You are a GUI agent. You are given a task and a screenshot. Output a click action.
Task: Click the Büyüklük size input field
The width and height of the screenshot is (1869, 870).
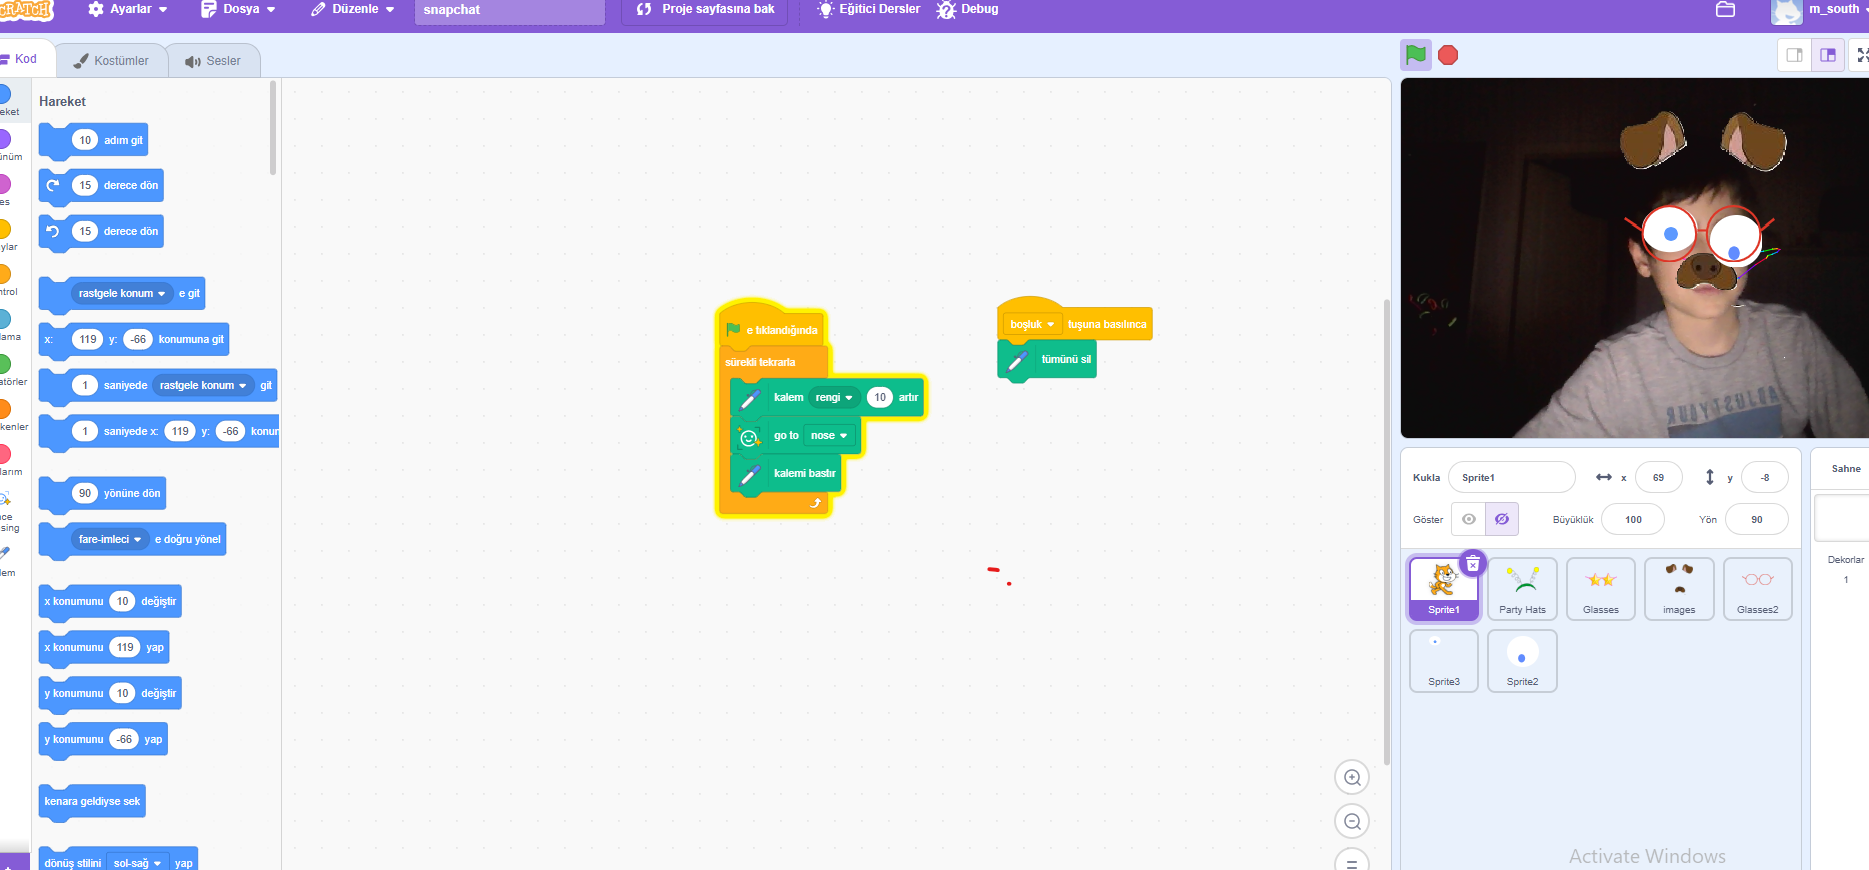click(x=1632, y=520)
